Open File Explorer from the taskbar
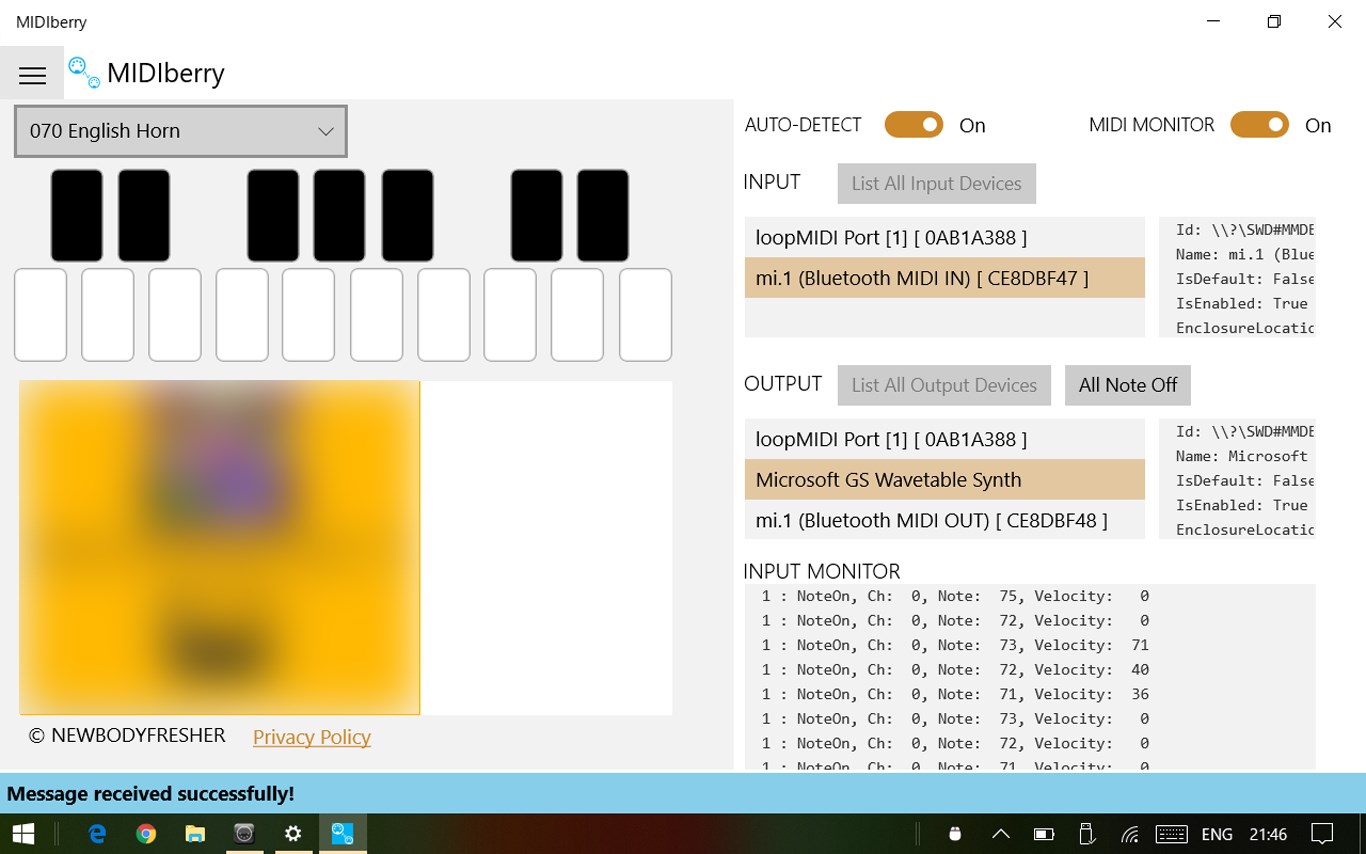 tap(195, 833)
